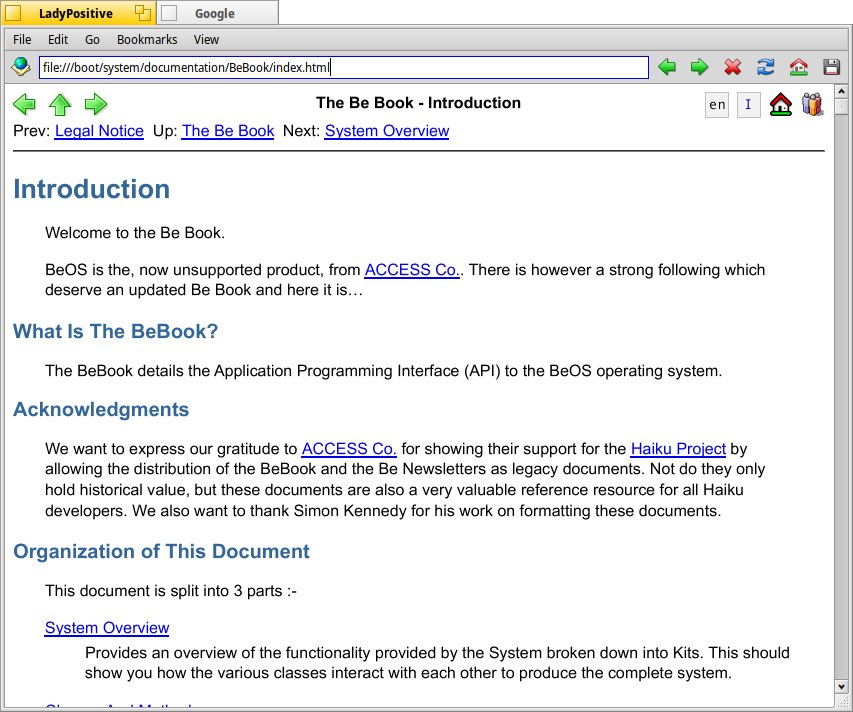Open the Edit menu
The height and width of the screenshot is (712, 853).
[x=58, y=40]
